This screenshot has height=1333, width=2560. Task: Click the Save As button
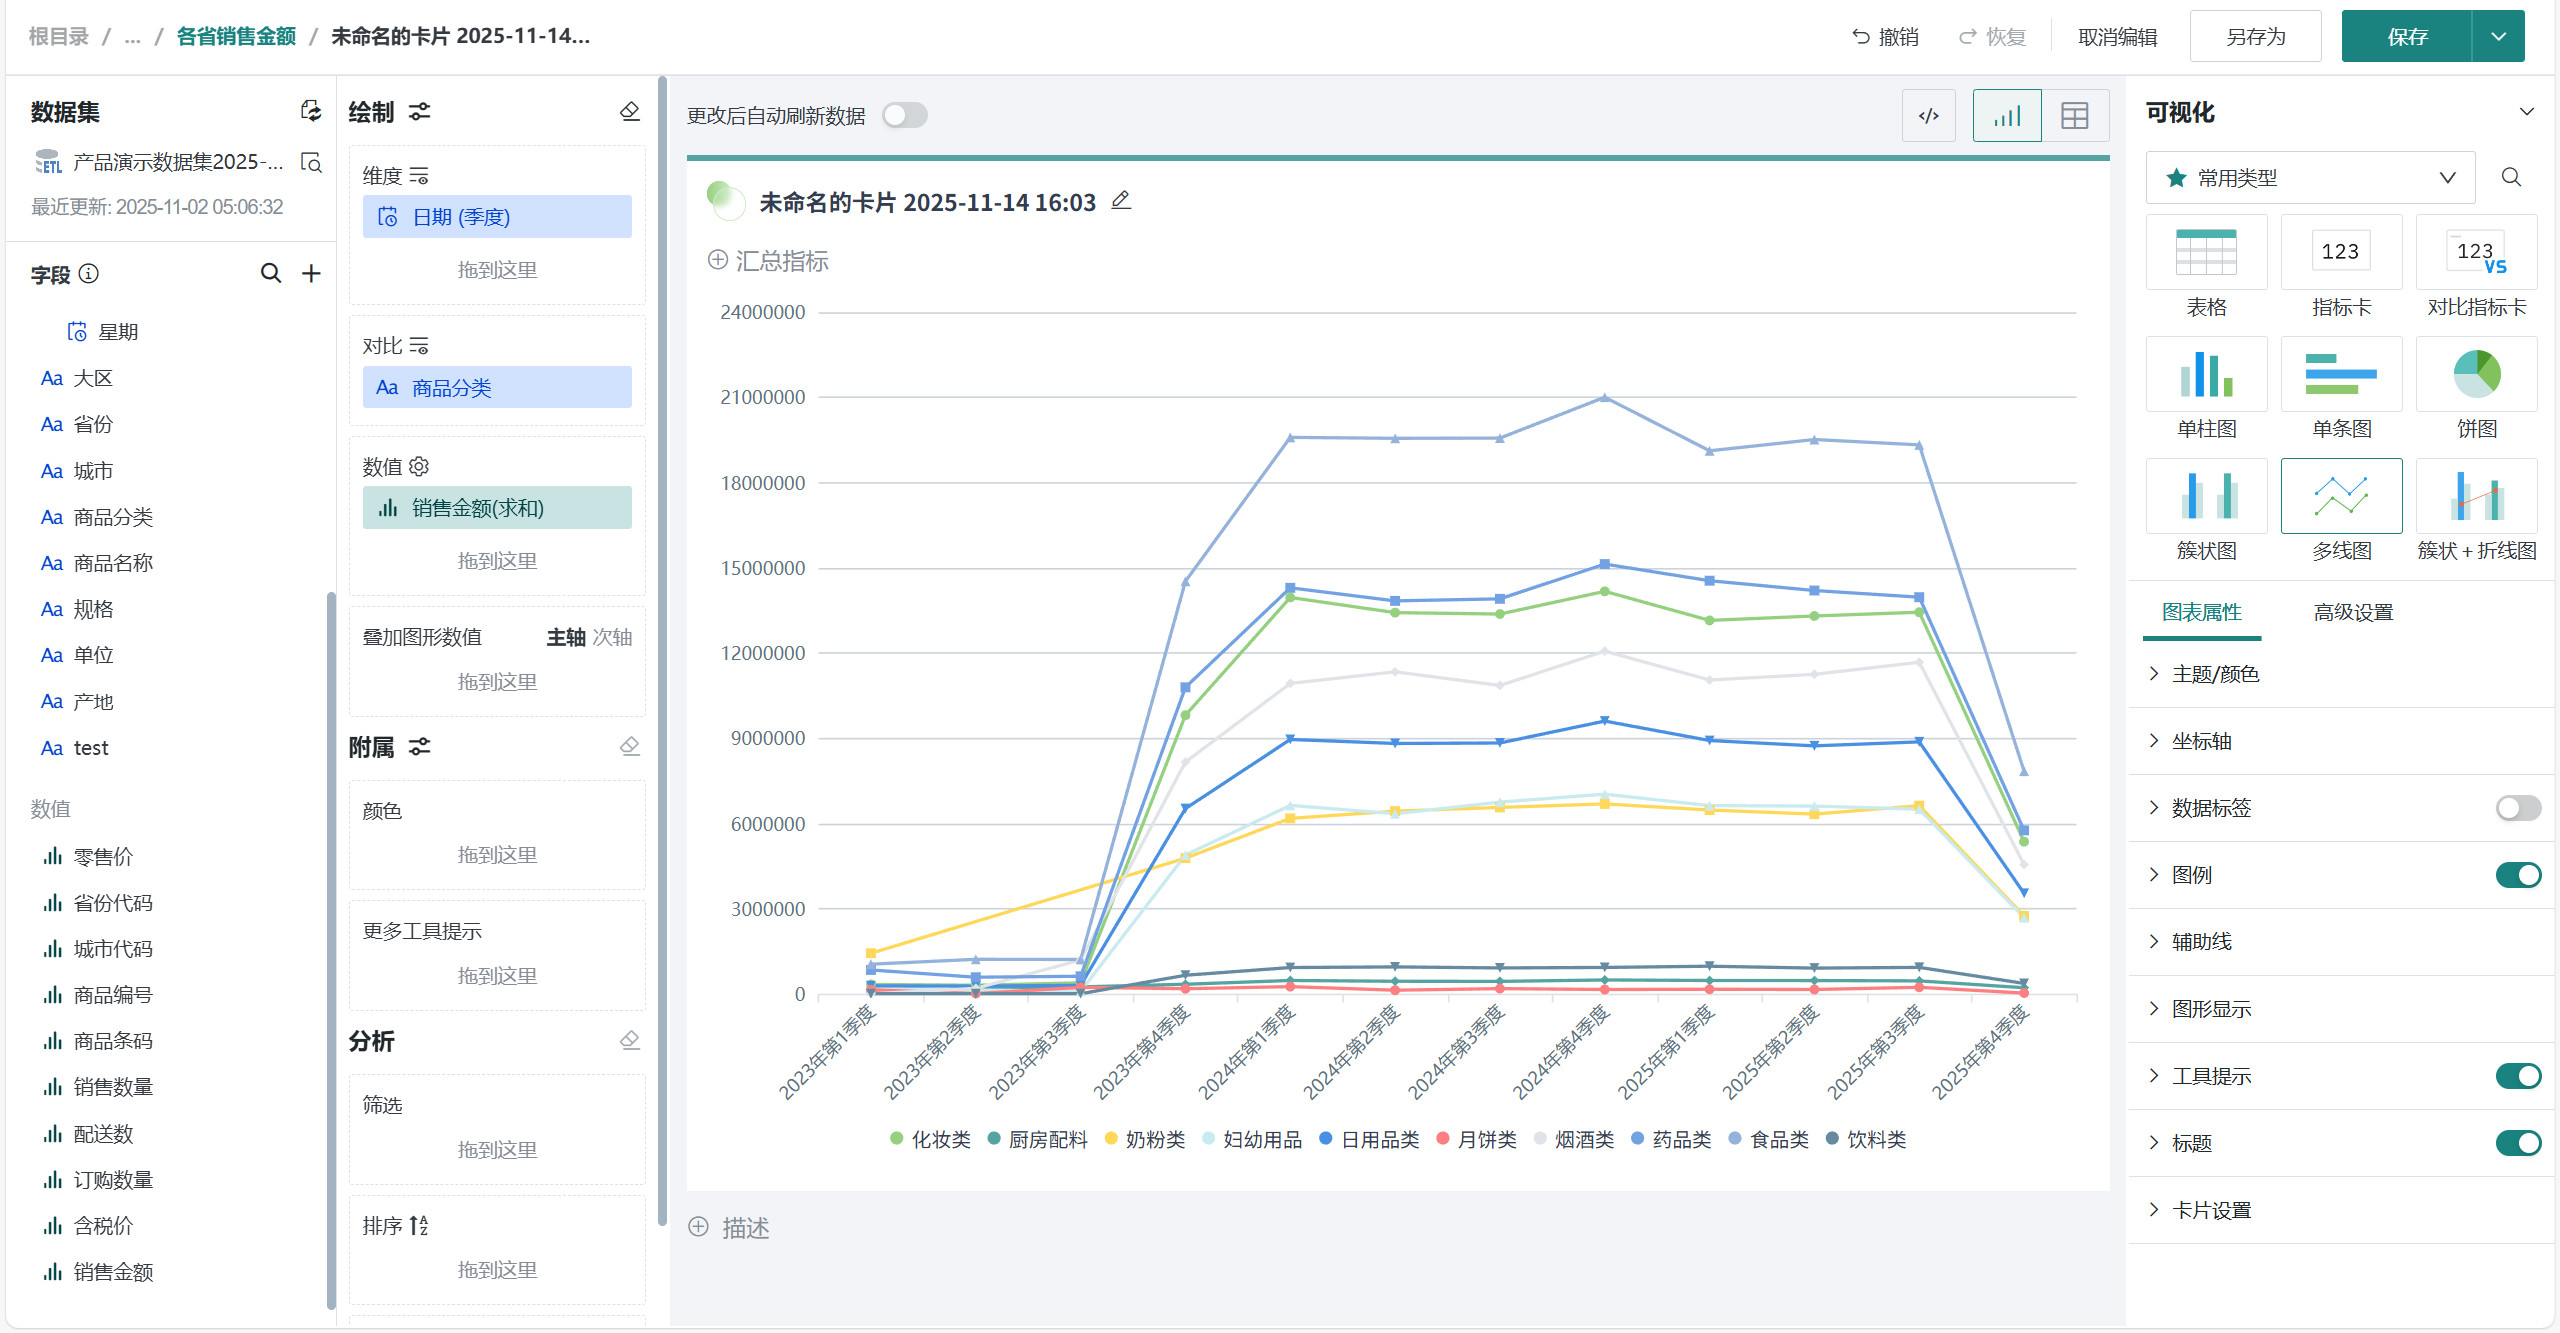pyautogui.click(x=2255, y=37)
